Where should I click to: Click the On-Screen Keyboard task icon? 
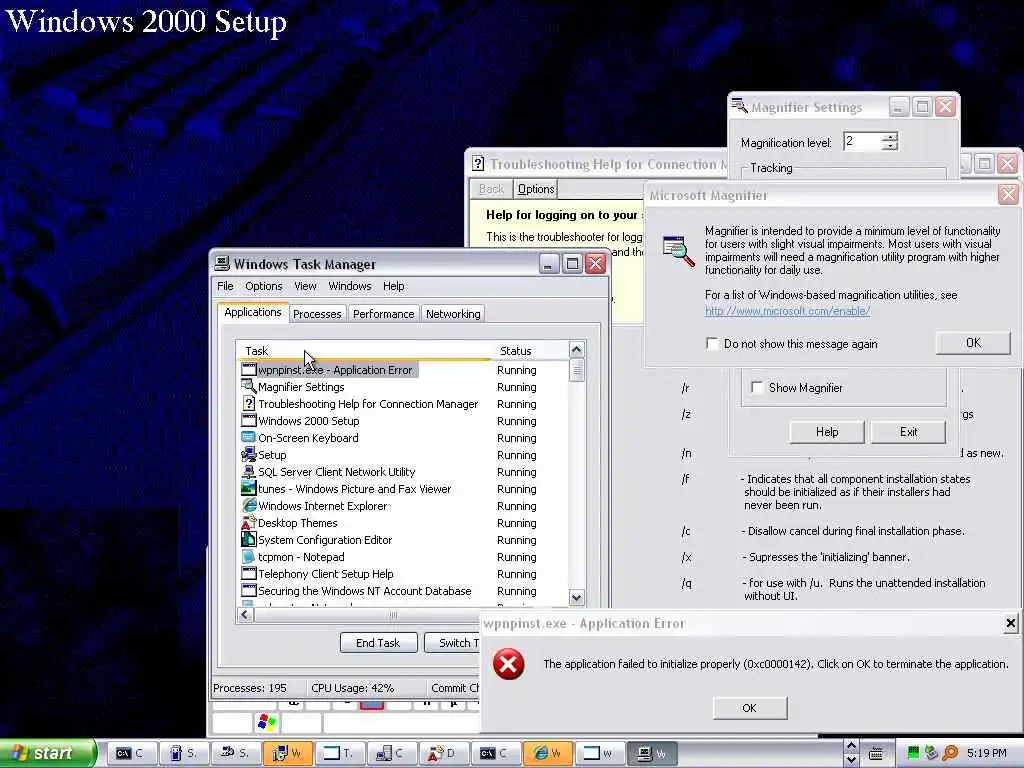coord(249,438)
